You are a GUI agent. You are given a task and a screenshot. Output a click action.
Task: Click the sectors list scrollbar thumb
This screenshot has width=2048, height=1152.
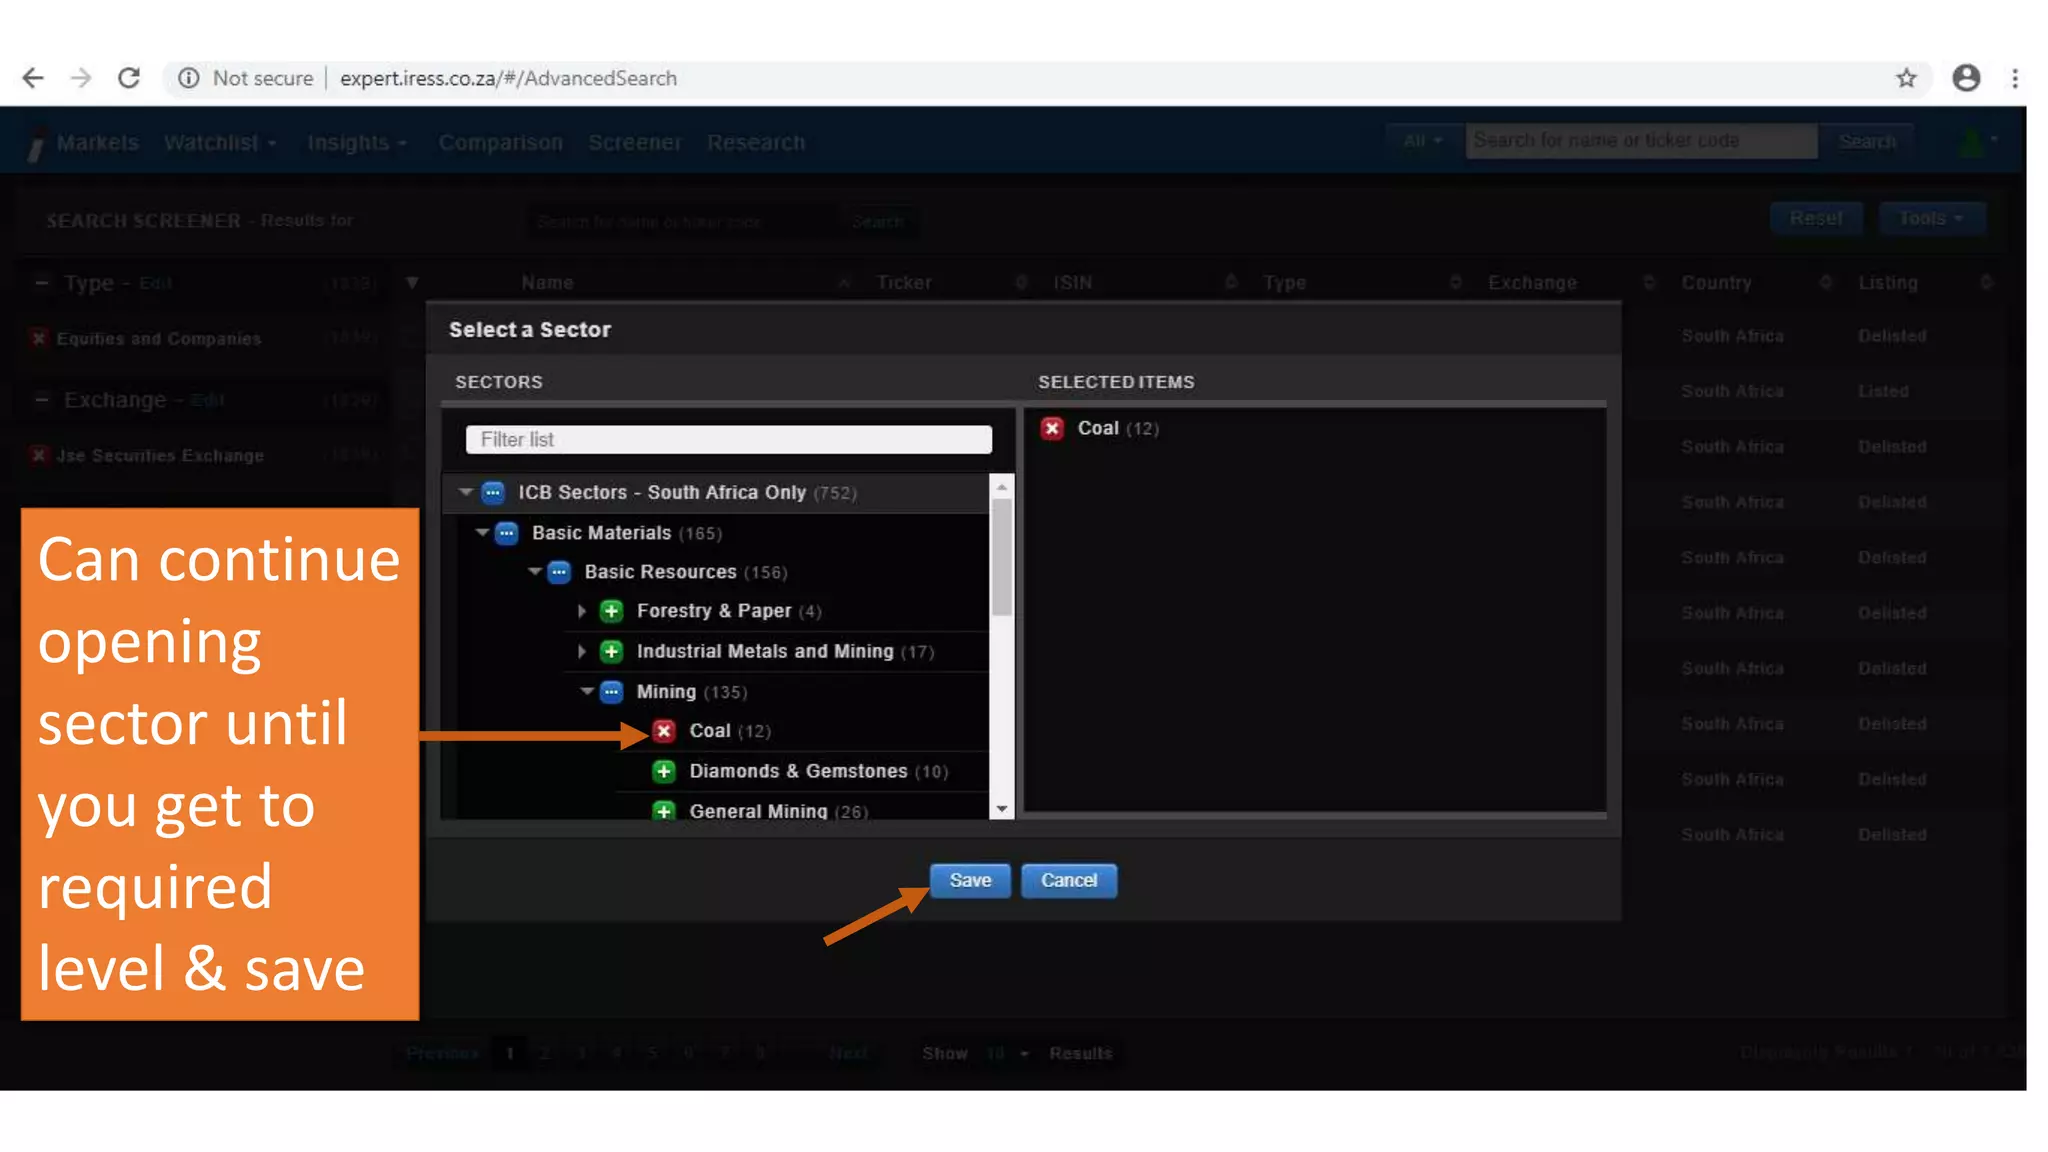1002,558
